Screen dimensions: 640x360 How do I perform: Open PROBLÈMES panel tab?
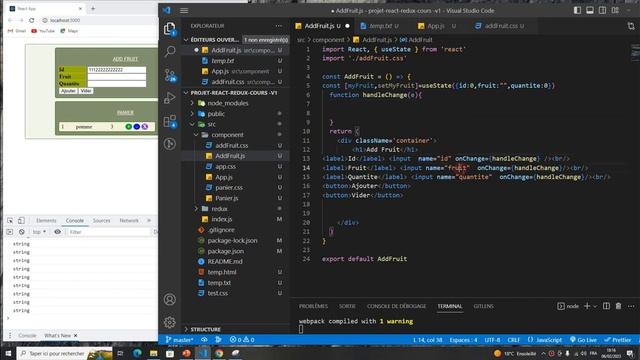pyautogui.click(x=313, y=306)
